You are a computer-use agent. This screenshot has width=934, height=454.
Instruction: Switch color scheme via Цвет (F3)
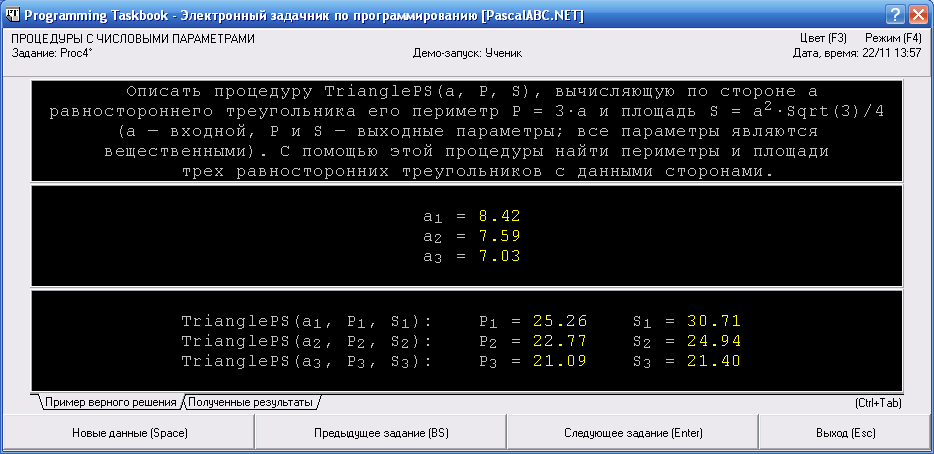click(823, 38)
